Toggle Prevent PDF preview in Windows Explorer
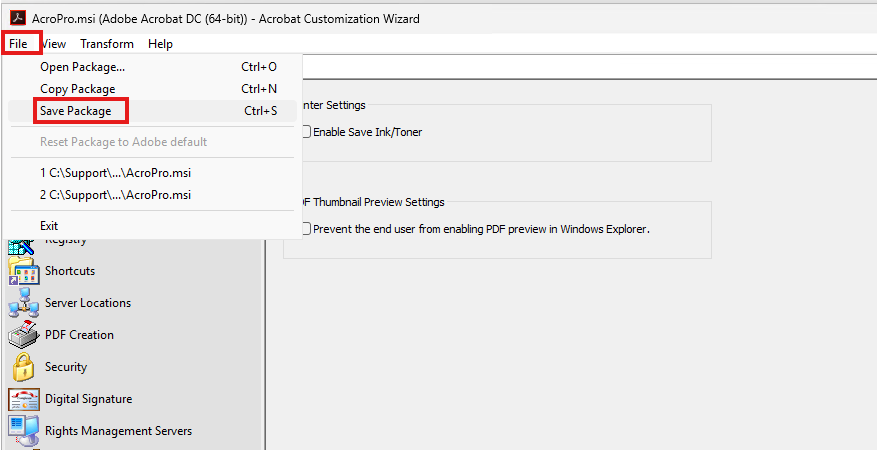Viewport: 877px width, 450px height. click(307, 229)
